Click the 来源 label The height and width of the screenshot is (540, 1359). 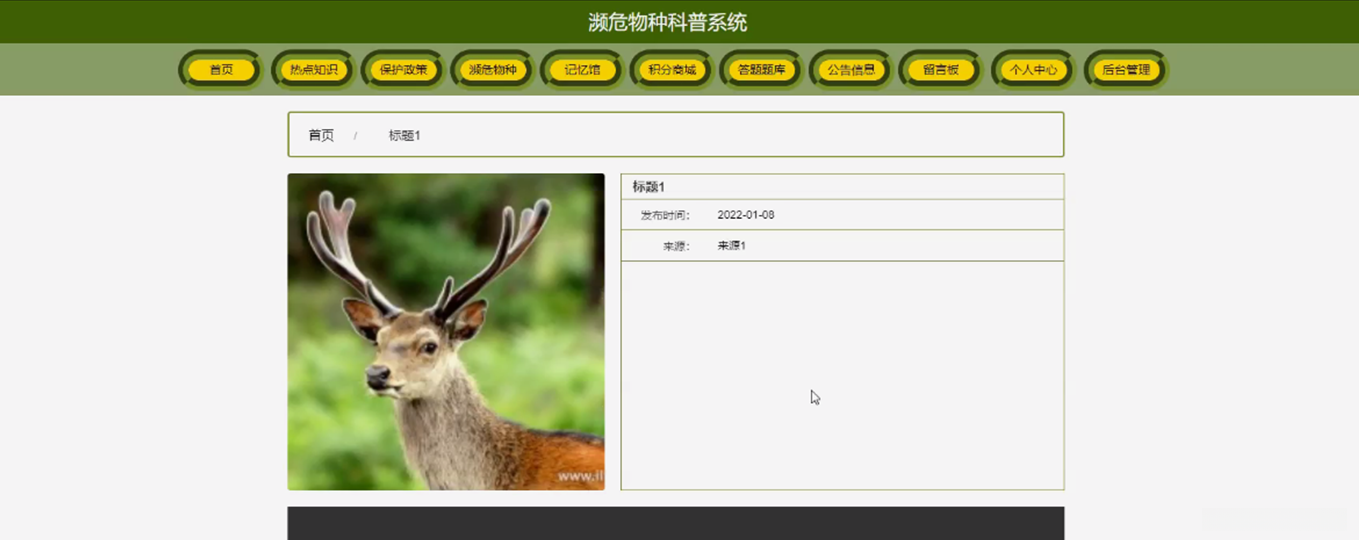[x=676, y=246]
